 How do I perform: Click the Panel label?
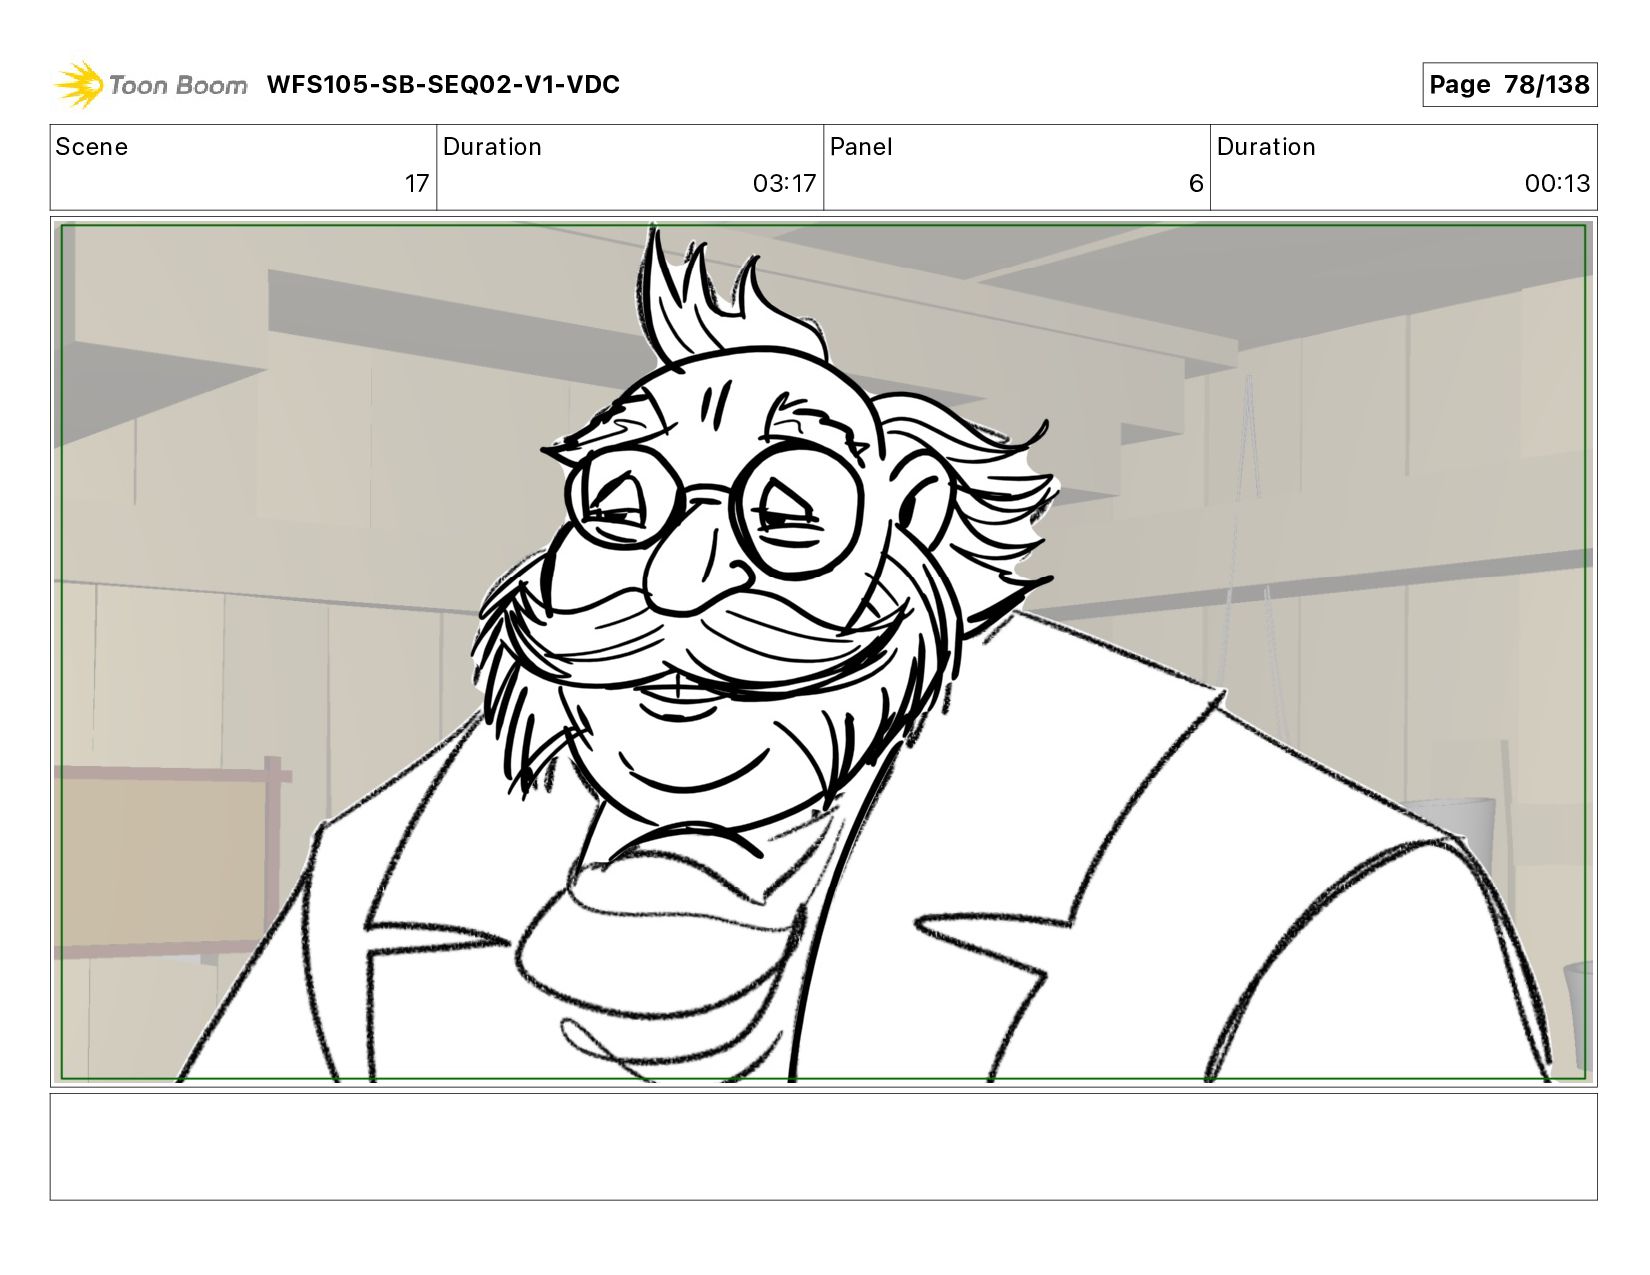[x=861, y=147]
